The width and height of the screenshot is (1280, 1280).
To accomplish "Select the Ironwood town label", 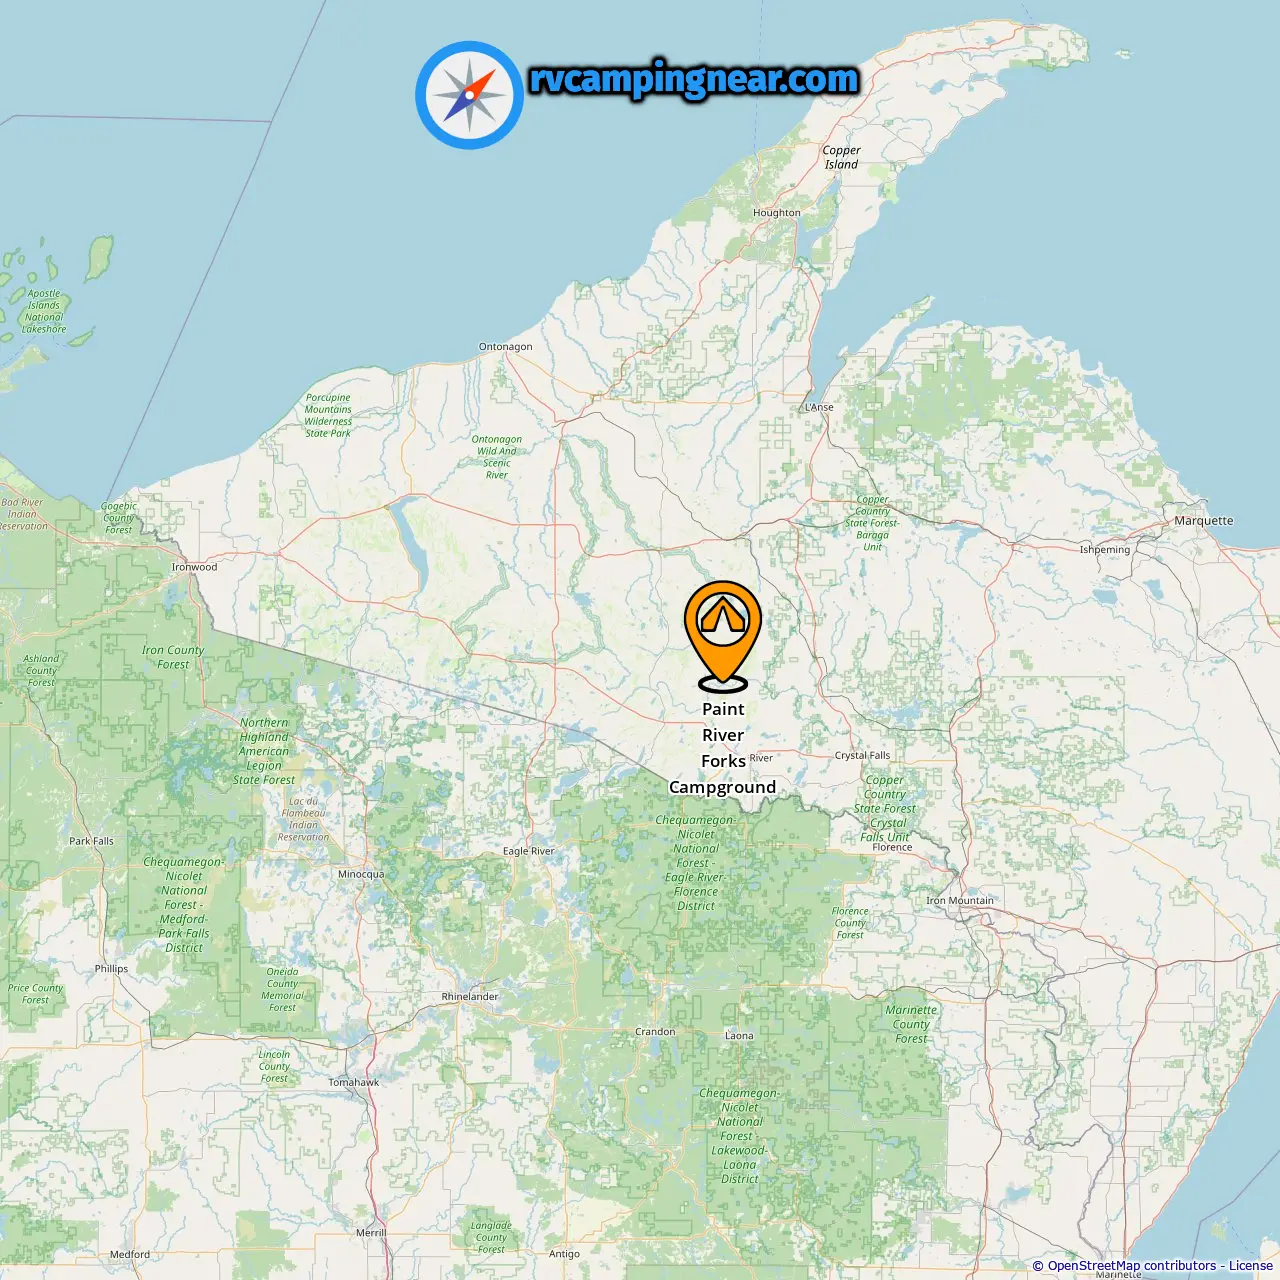I will pyautogui.click(x=194, y=567).
